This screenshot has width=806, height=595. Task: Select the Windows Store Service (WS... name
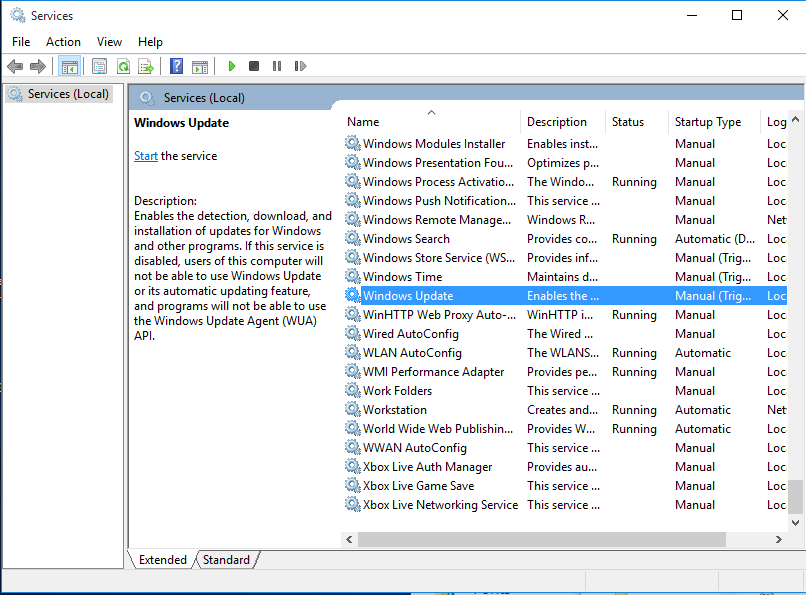(x=439, y=257)
